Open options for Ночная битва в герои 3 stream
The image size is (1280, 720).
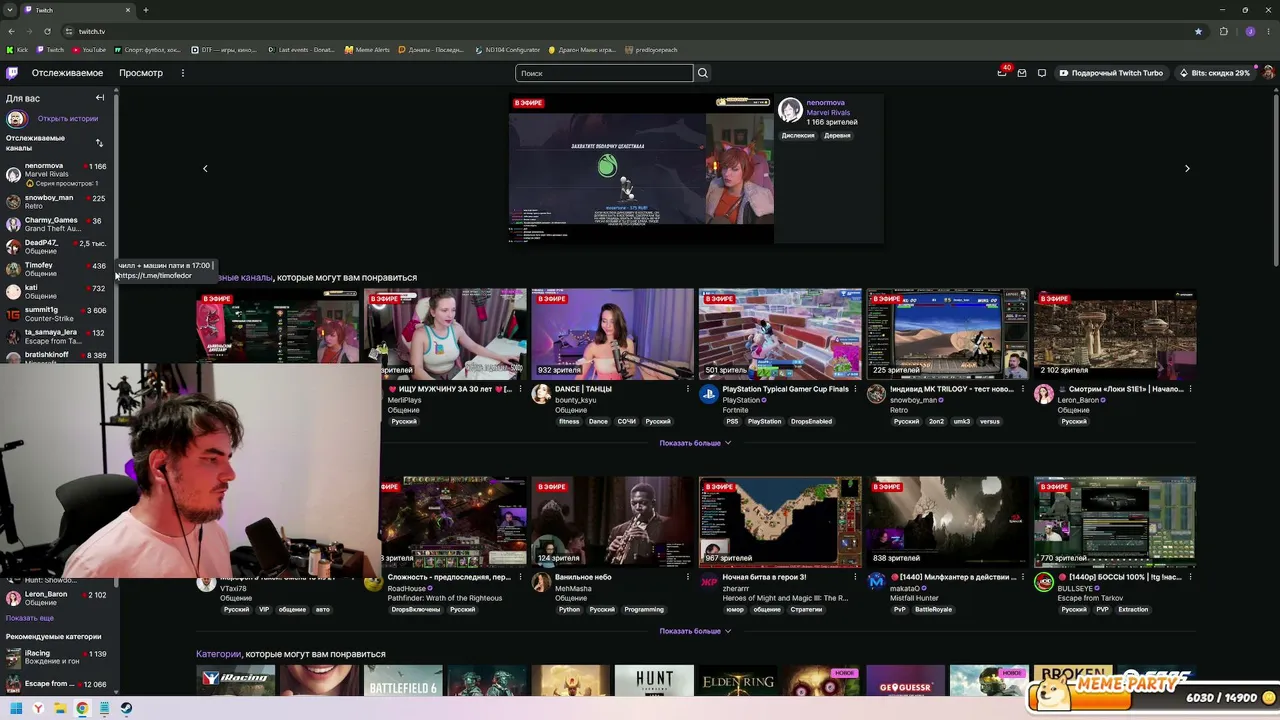[x=855, y=577]
